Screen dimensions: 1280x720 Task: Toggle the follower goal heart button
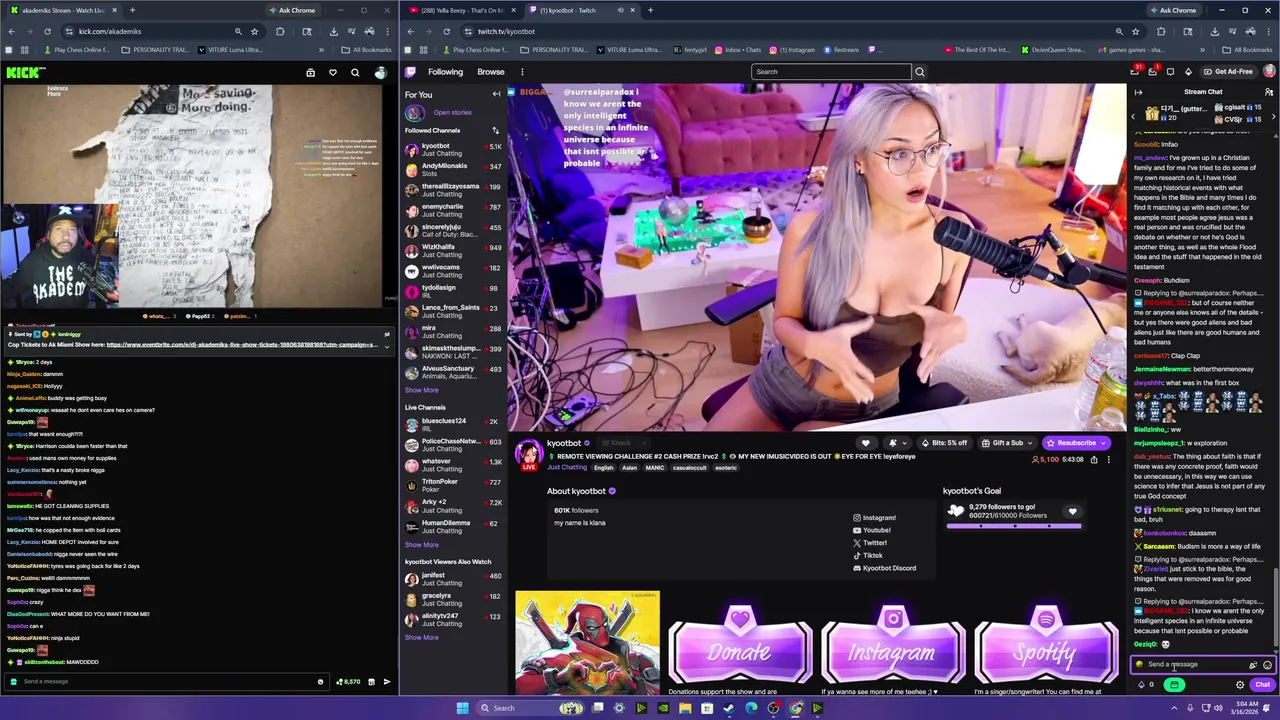1072,512
